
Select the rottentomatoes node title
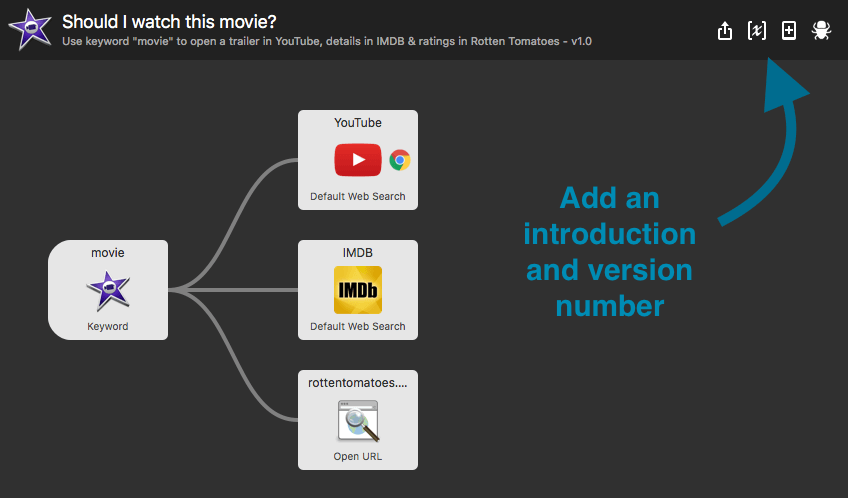358,383
